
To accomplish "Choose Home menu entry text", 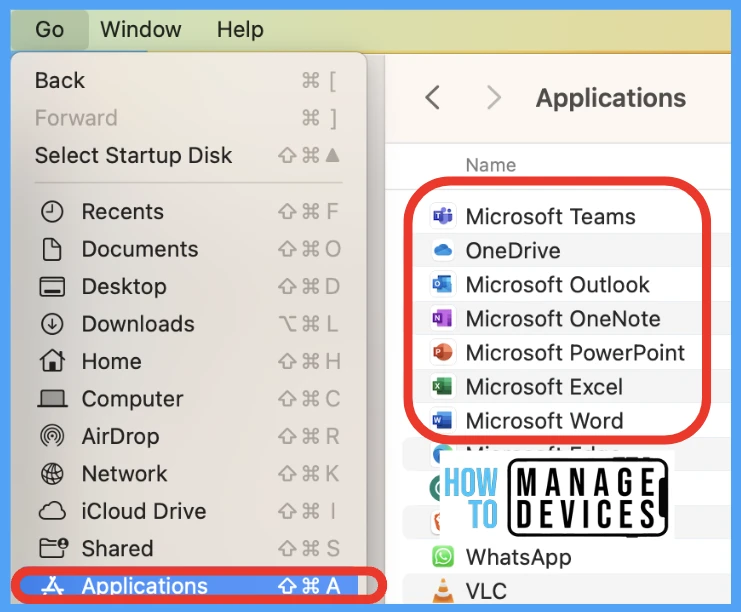I will [x=112, y=362].
